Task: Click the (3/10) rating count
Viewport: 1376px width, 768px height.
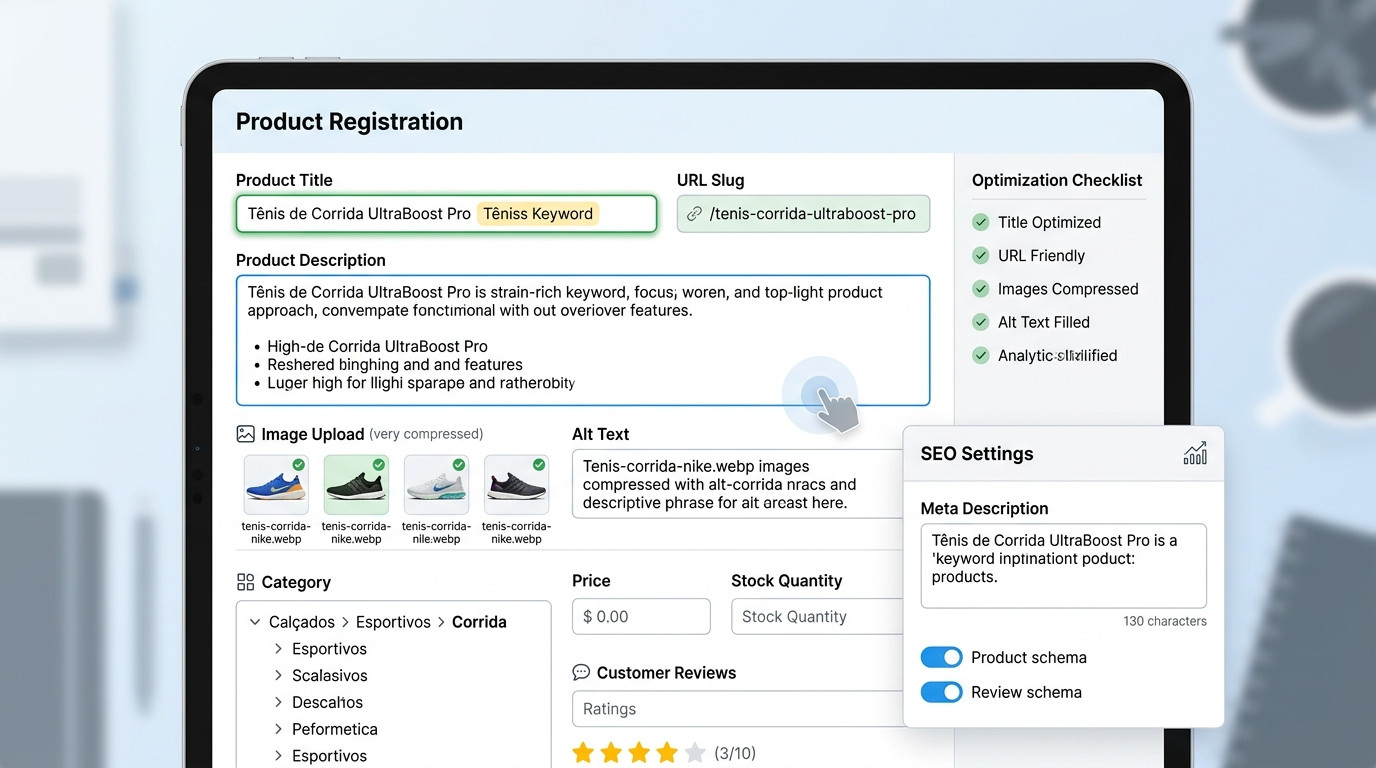Action: (735, 752)
